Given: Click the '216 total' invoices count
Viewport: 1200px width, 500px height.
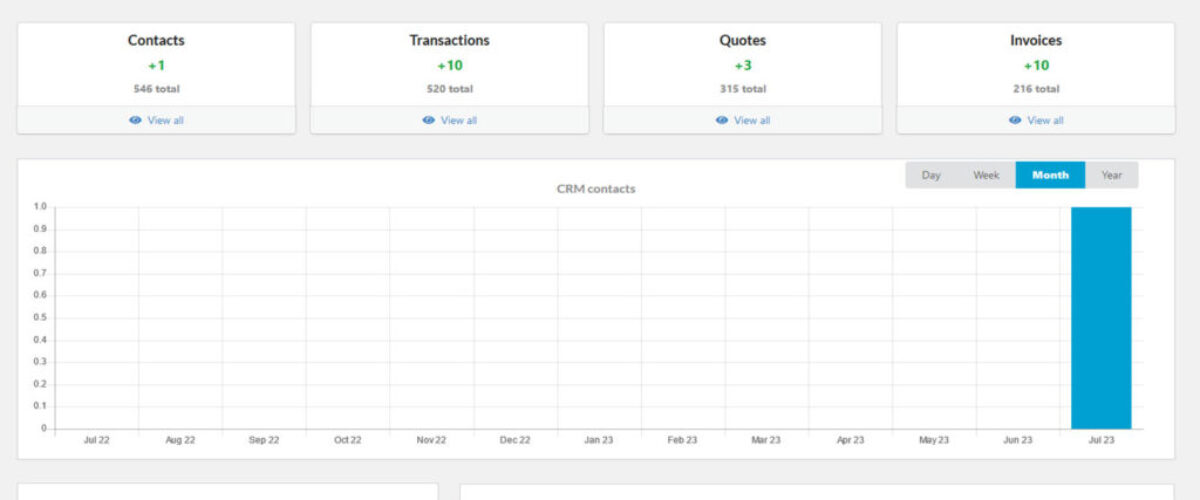Looking at the screenshot, I should 1036,88.
